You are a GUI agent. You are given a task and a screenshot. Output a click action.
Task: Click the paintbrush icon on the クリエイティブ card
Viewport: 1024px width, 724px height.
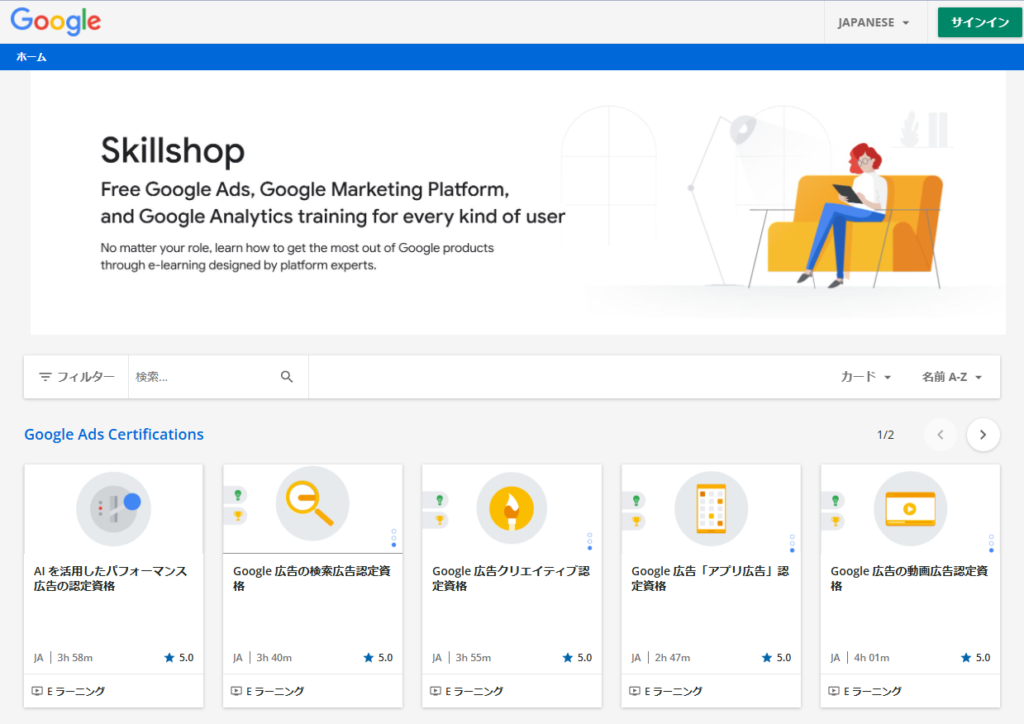click(x=512, y=509)
